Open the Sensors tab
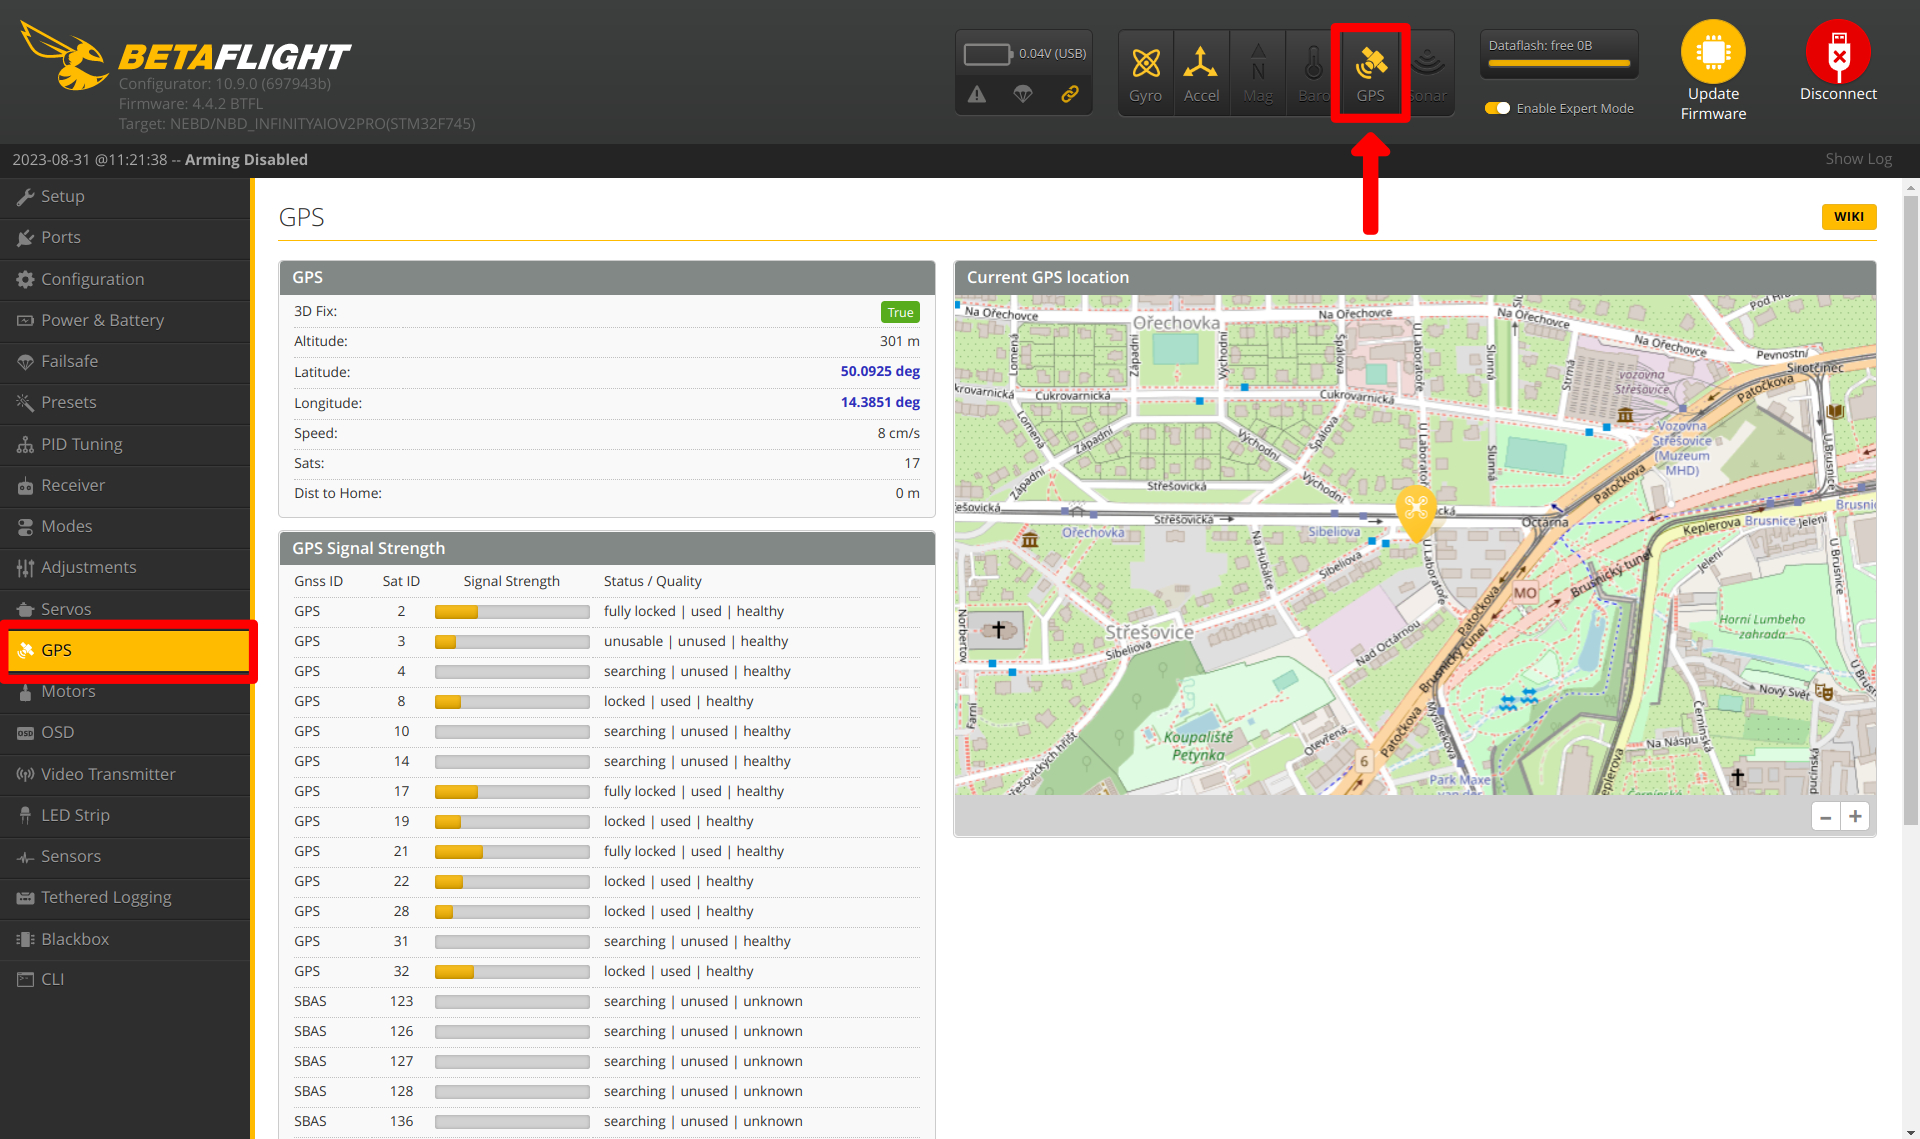The height and width of the screenshot is (1139, 1920). (125, 856)
